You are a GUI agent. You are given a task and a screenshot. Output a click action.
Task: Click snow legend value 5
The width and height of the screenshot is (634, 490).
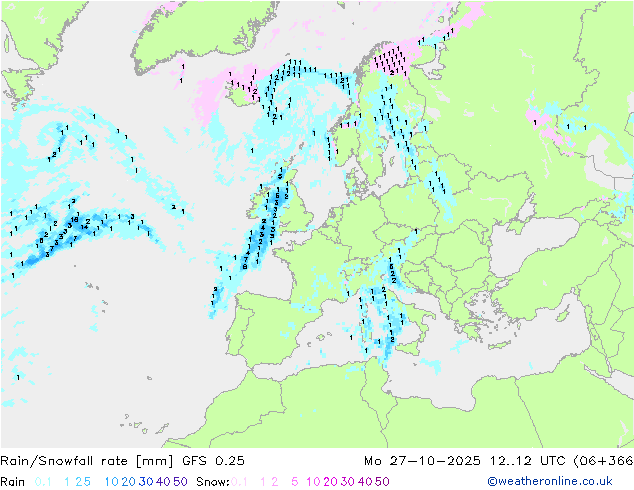click(295, 482)
